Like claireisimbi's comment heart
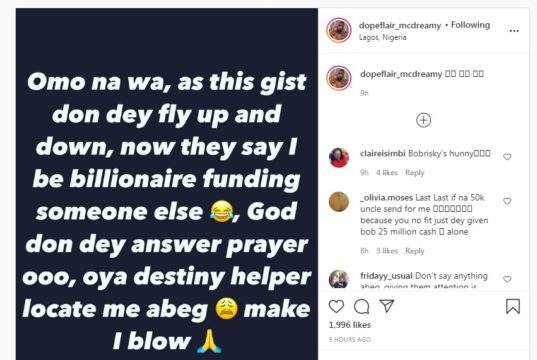 coord(507,157)
